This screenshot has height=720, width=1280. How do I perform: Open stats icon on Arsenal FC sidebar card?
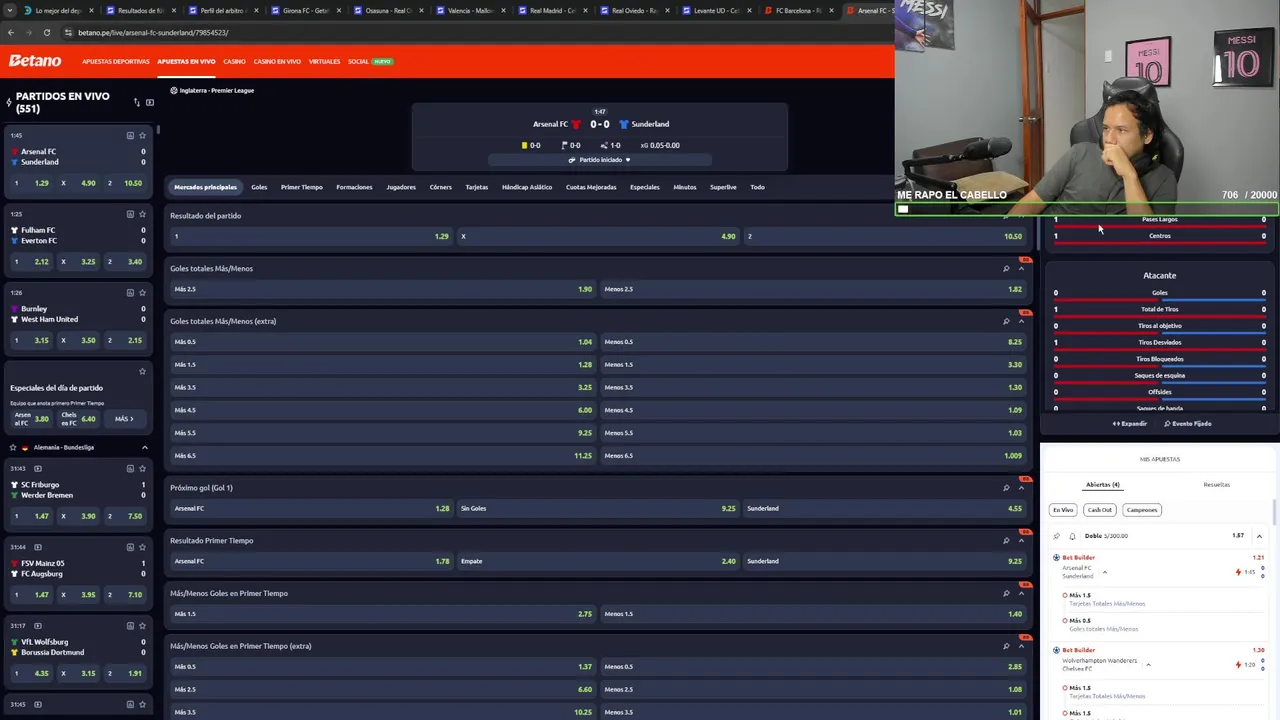[130, 135]
